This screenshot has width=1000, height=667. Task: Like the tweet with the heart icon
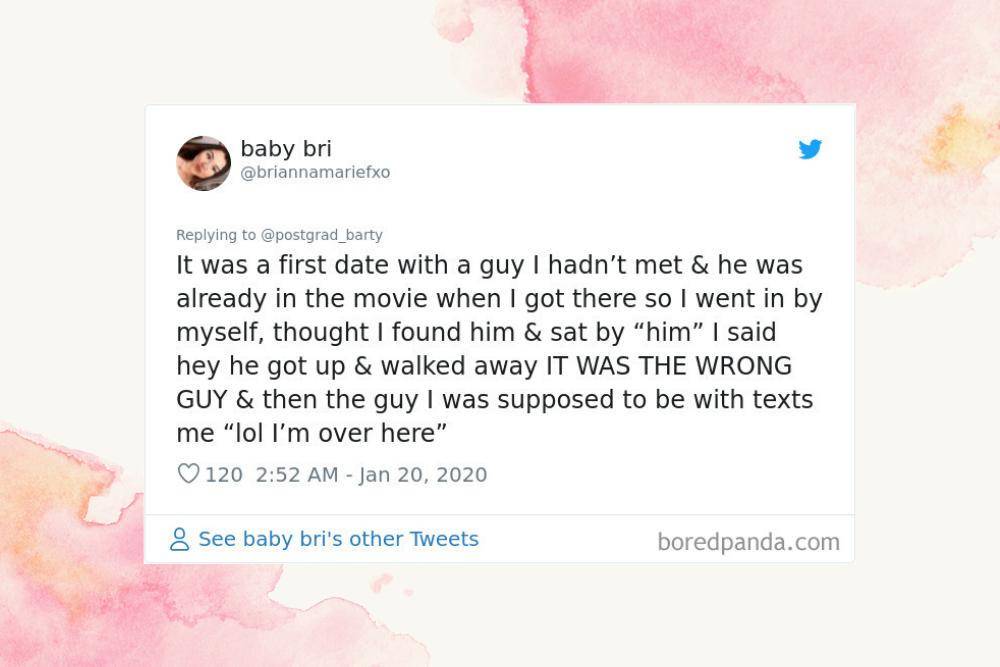pyautogui.click(x=188, y=473)
